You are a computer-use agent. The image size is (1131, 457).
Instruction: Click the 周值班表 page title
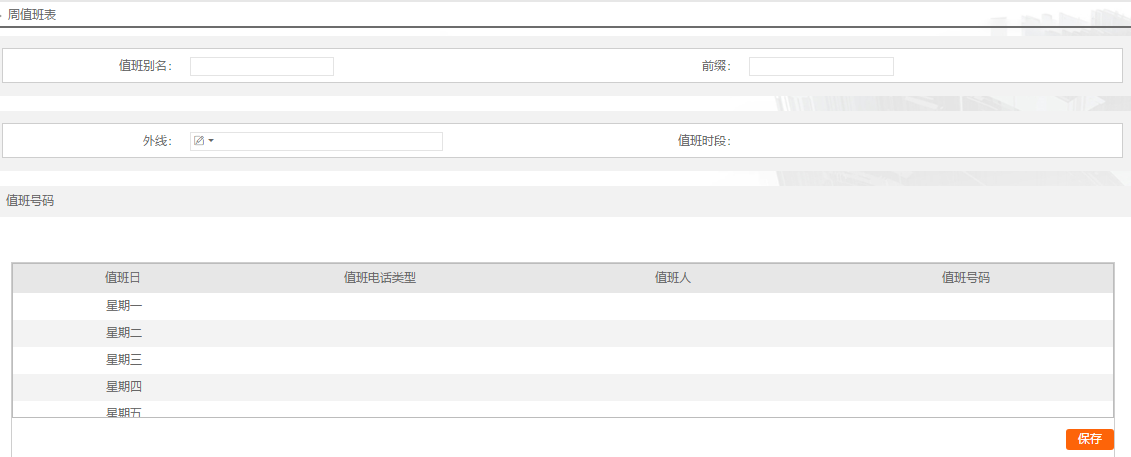(32, 14)
